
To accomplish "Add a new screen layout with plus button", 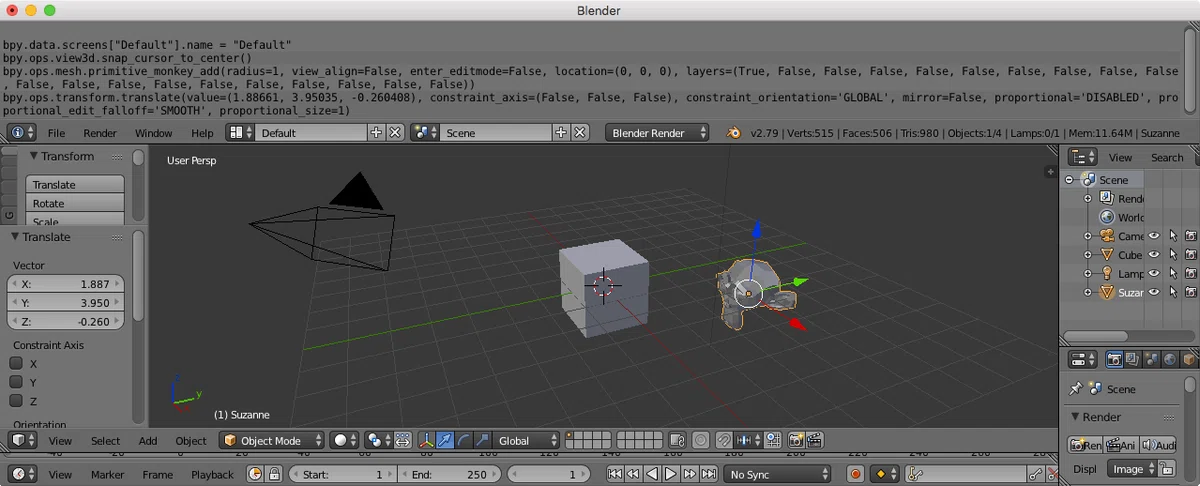I will 376,132.
